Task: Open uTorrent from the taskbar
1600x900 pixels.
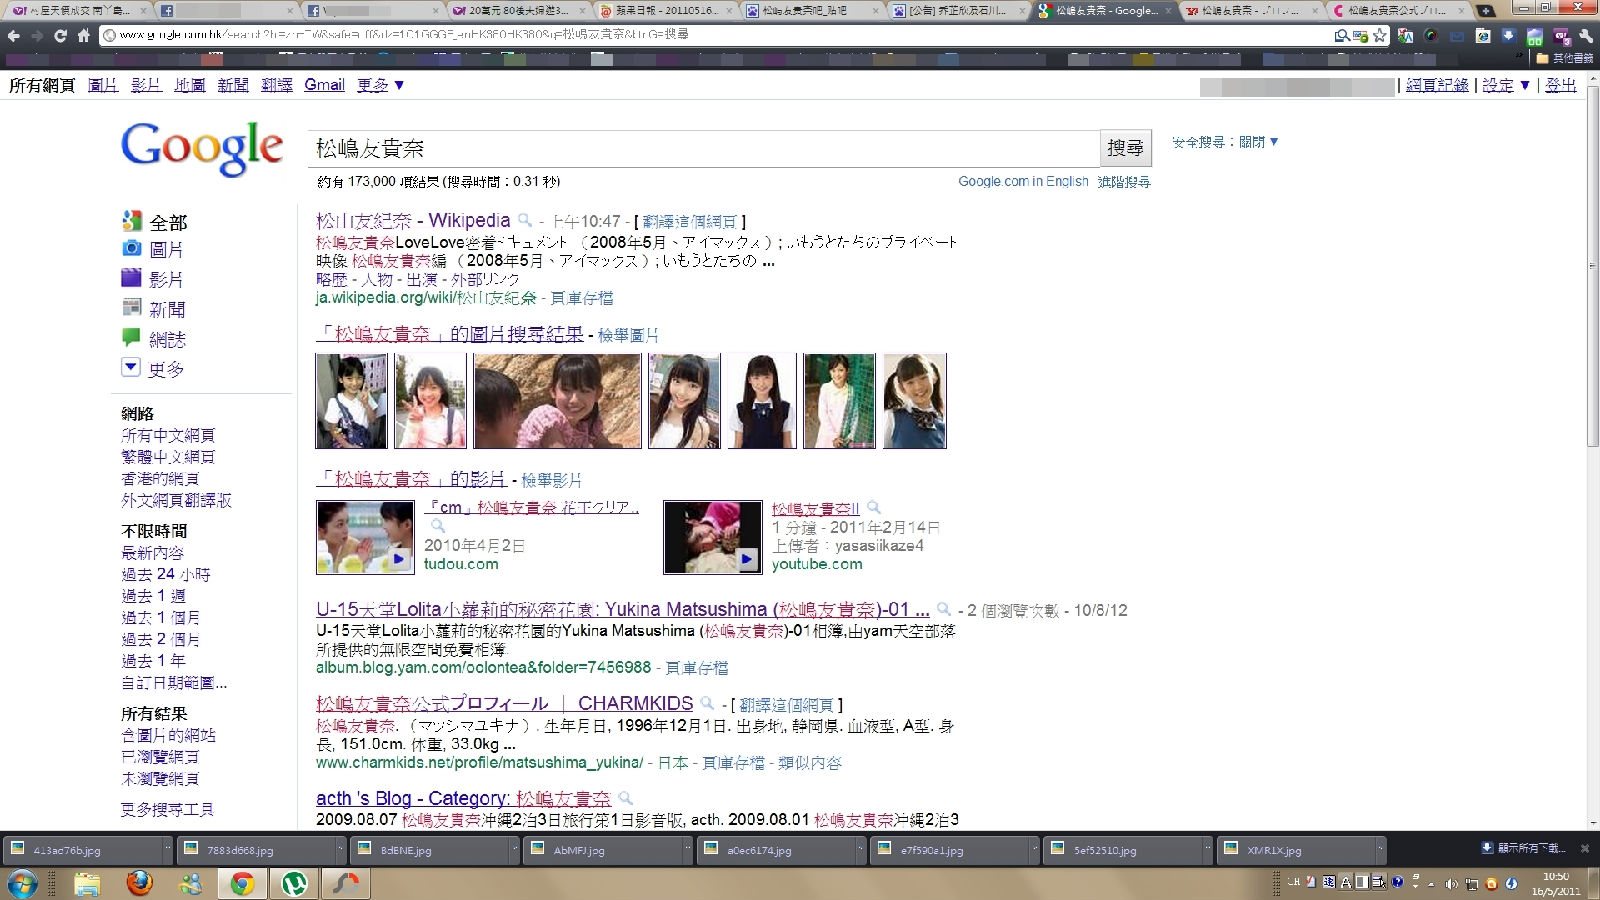Action: [294, 883]
